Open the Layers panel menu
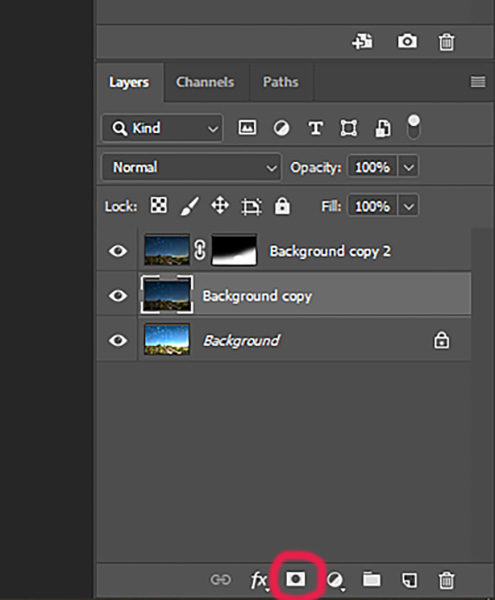The width and height of the screenshot is (495, 600). [478, 82]
